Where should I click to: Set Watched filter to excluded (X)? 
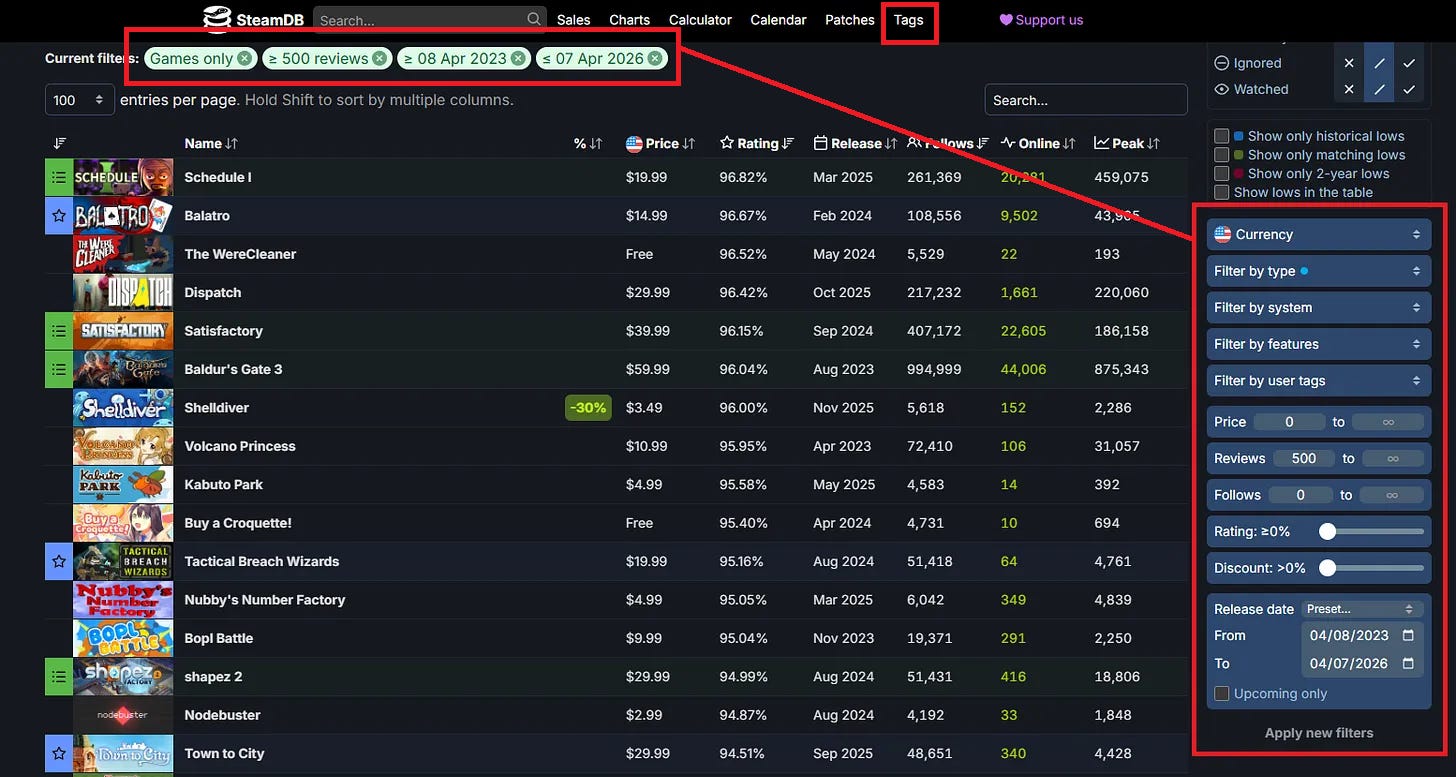point(1349,89)
